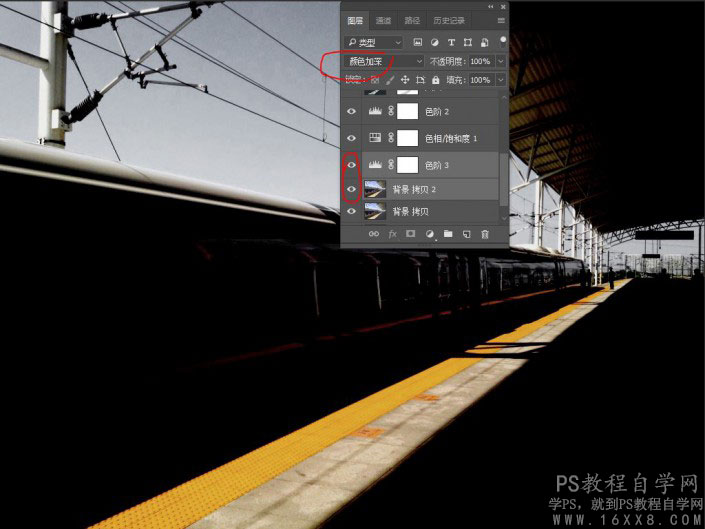
Task: Open the layer styles fx button
Action: pyautogui.click(x=393, y=234)
